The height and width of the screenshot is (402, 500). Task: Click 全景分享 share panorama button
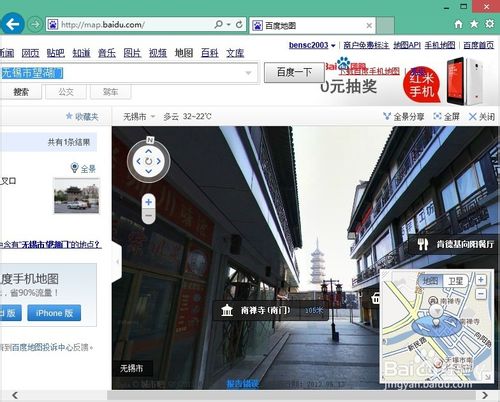coord(403,116)
